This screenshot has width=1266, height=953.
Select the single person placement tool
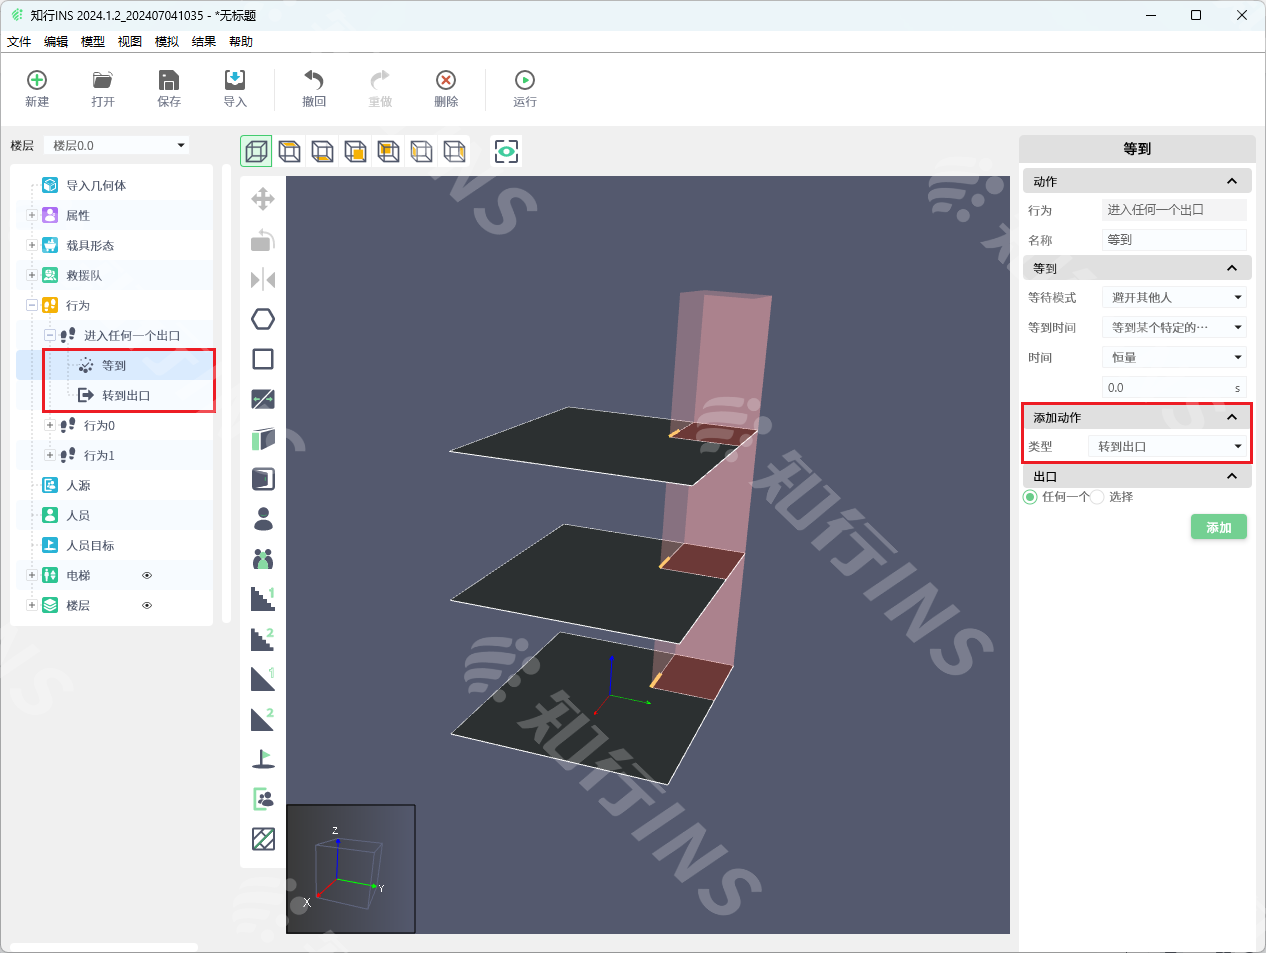click(x=263, y=518)
